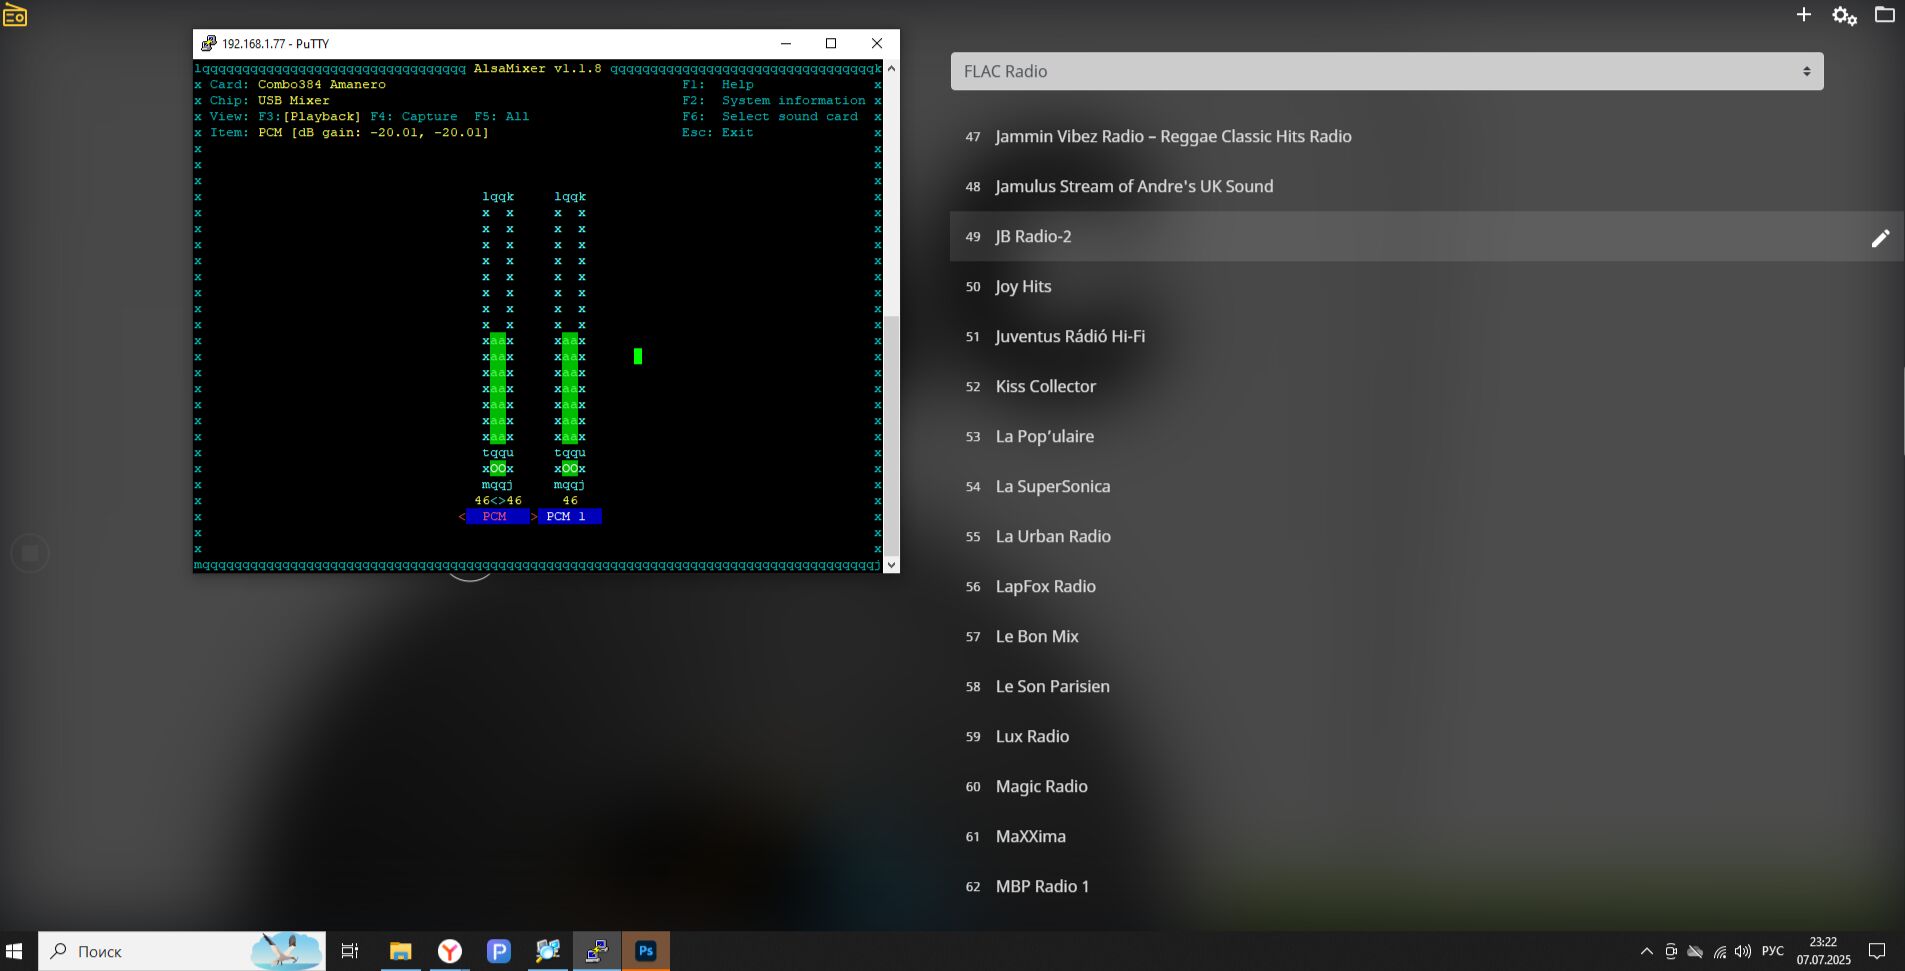Image resolution: width=1905 pixels, height=971 pixels.
Task: Play the Lux Radio station
Action: click(1426, 736)
